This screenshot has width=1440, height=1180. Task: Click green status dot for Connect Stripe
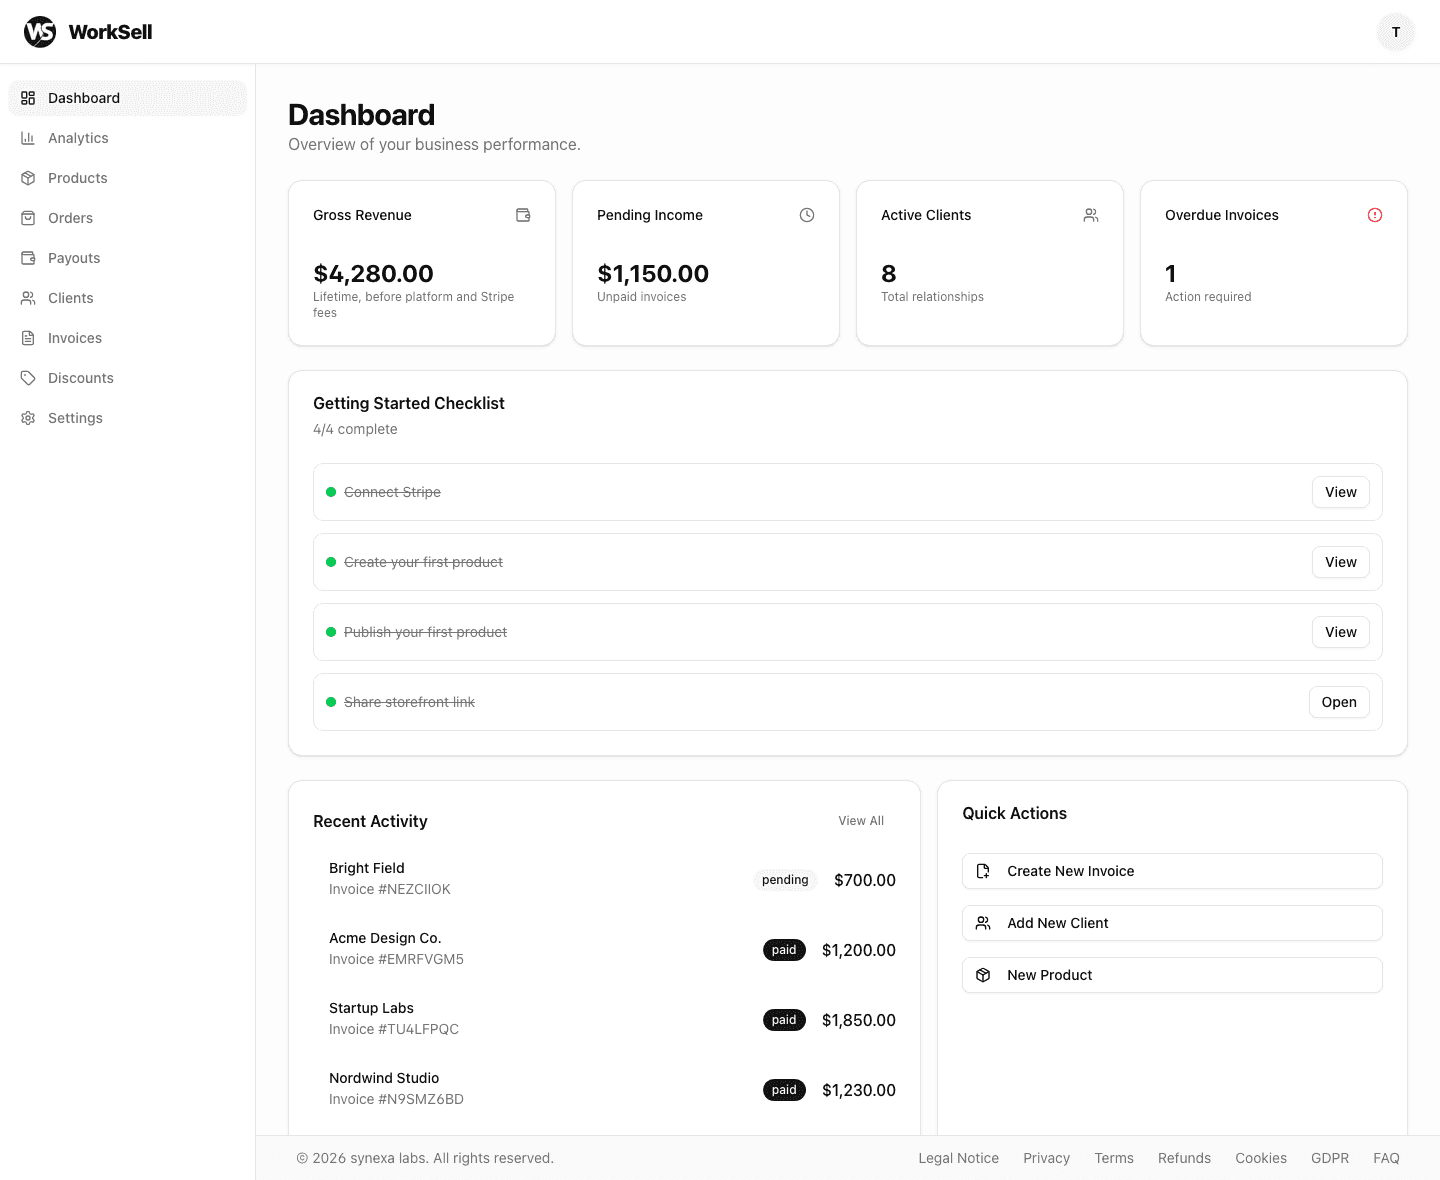[x=331, y=492]
